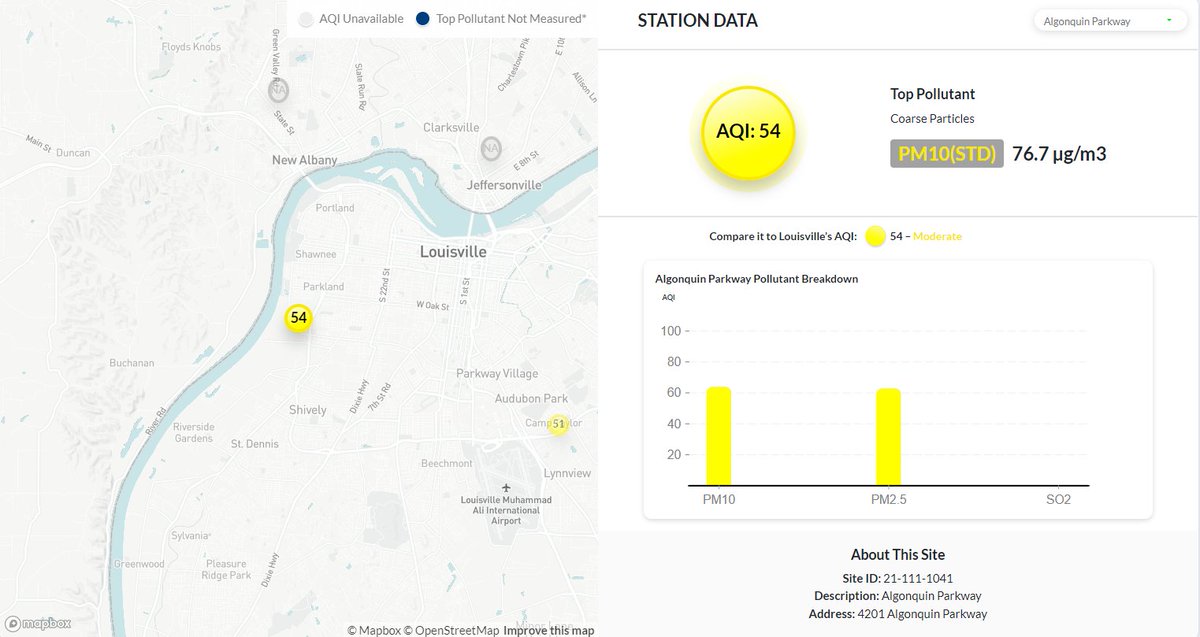1200x637 pixels.
Task: Click the Moderate label text
Action: (x=937, y=236)
